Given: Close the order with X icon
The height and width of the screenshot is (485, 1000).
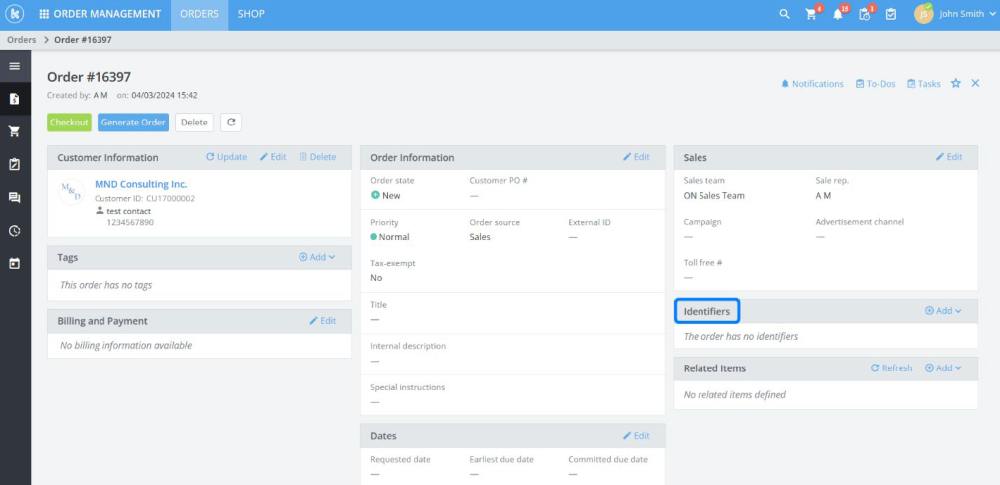Looking at the screenshot, I should [x=975, y=84].
